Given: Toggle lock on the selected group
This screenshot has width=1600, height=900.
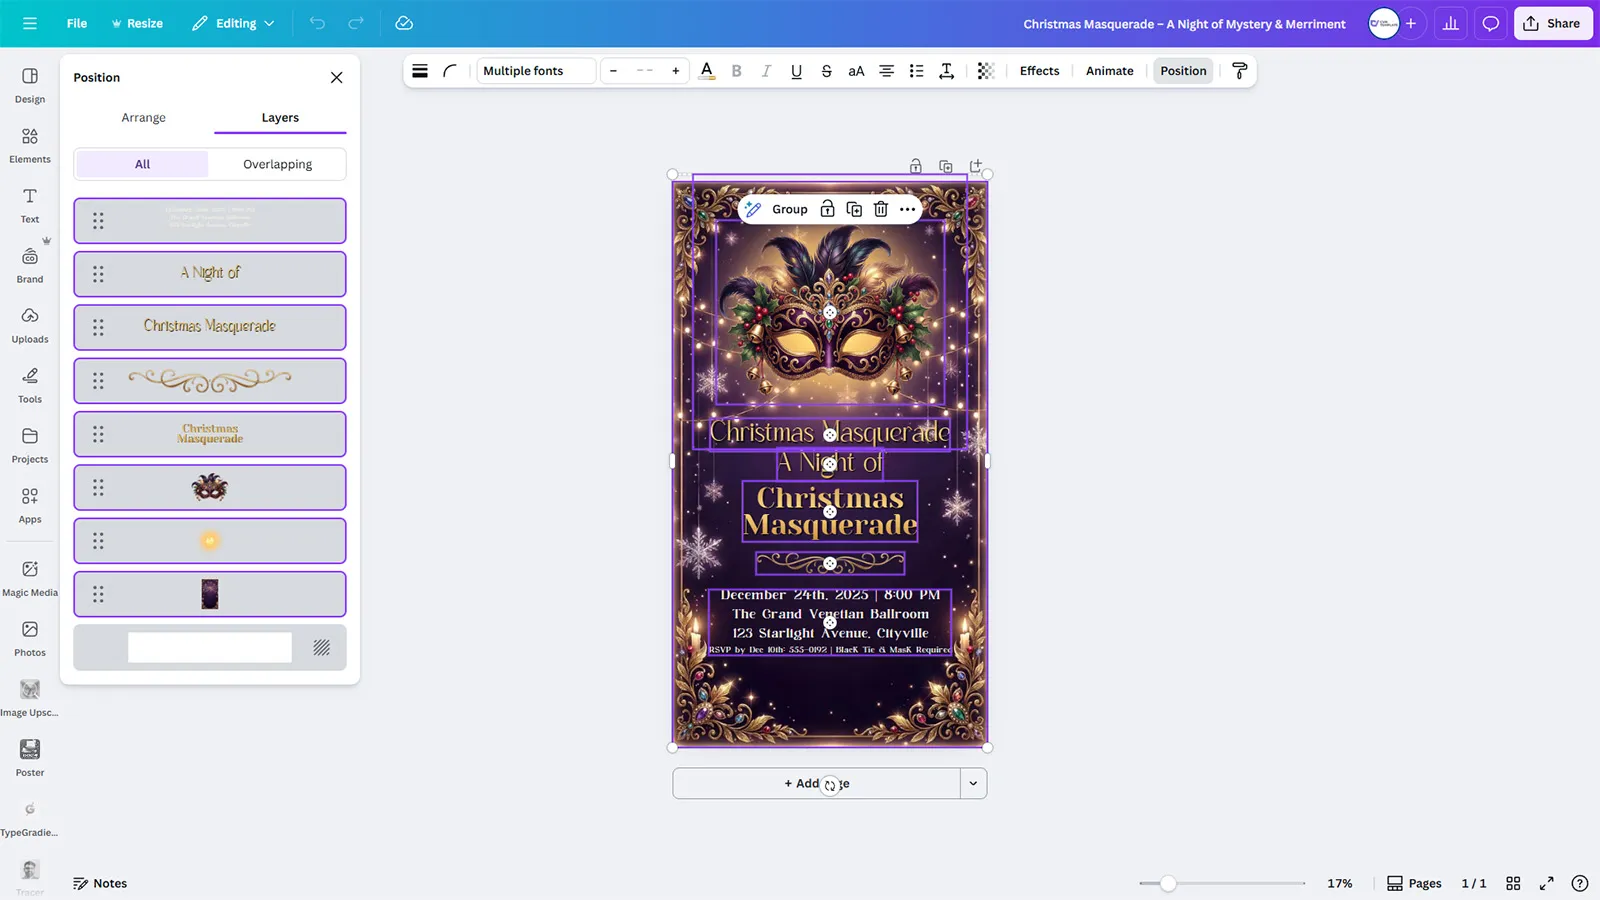Looking at the screenshot, I should coord(827,209).
